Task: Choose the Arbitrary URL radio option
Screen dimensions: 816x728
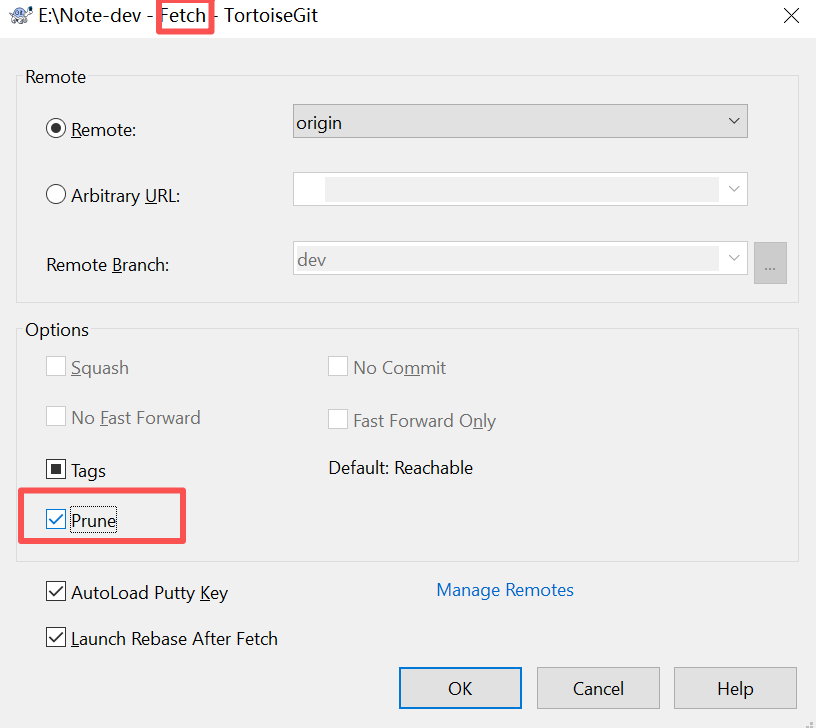Action: pos(56,195)
